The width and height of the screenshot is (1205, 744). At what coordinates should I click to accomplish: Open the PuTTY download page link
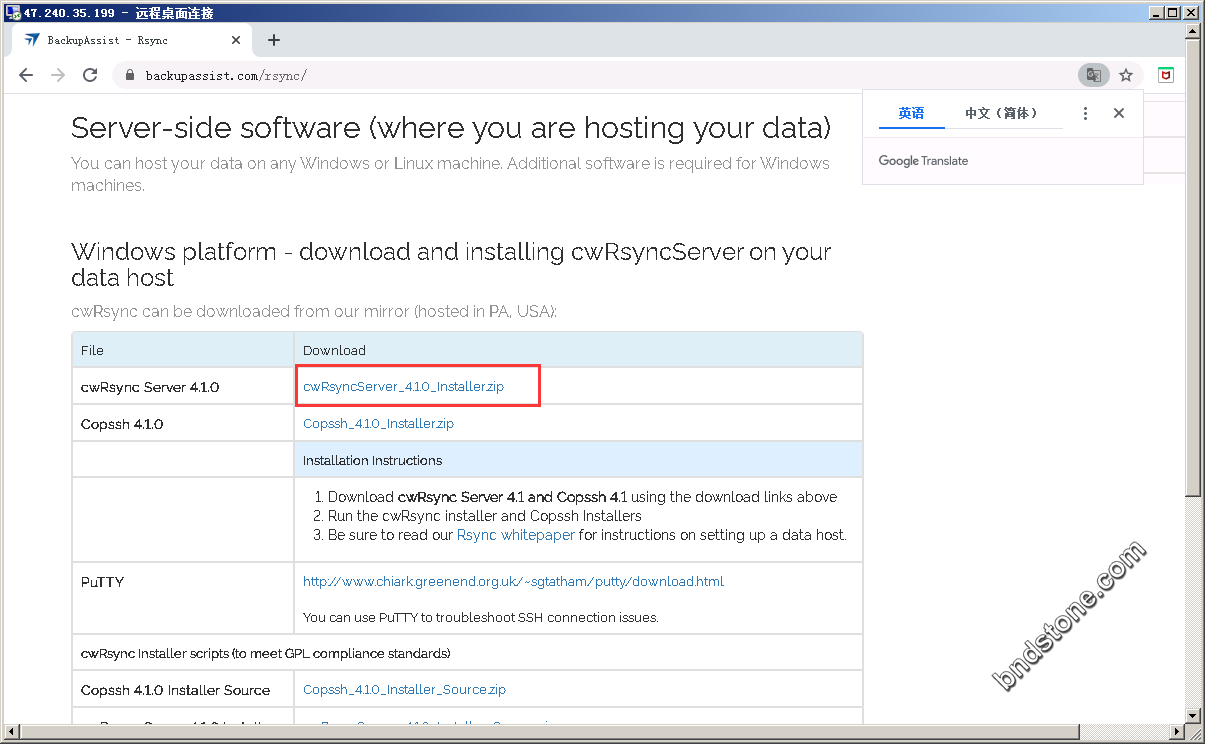[513, 581]
